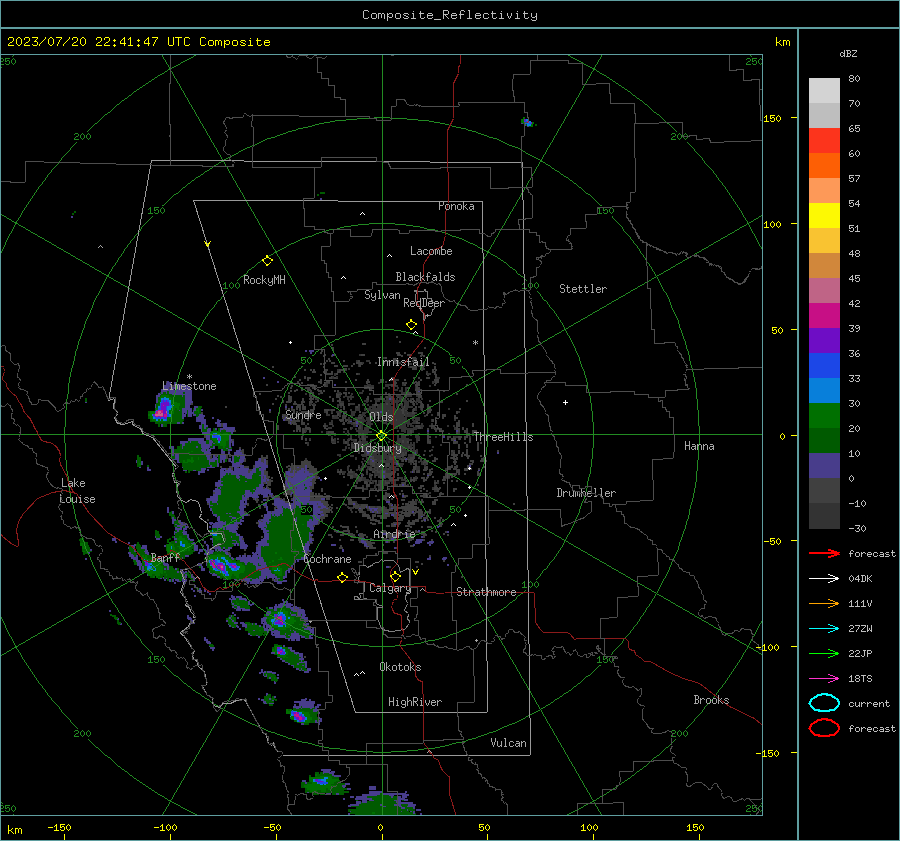Screen dimensions: 900x841
Task: Click the Hanna label
Action: tap(699, 446)
